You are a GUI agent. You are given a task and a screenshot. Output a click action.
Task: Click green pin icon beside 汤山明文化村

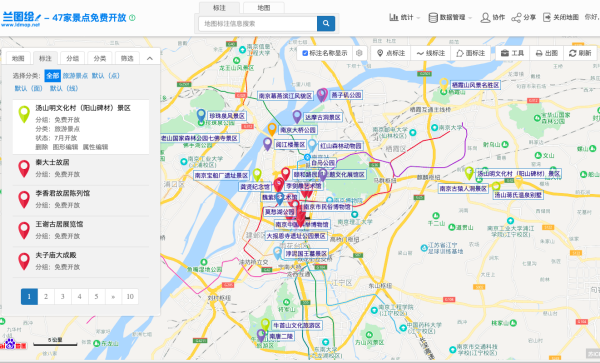click(24, 114)
